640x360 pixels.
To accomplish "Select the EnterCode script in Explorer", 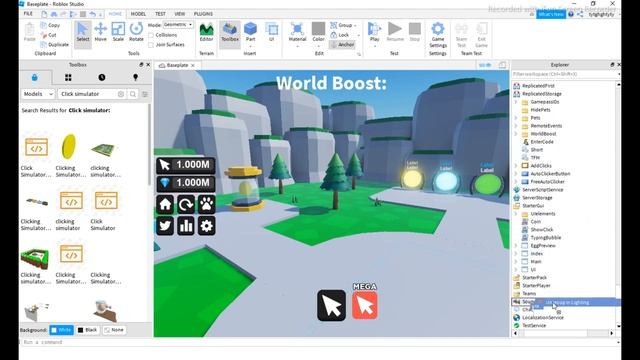I will pyautogui.click(x=542, y=142).
